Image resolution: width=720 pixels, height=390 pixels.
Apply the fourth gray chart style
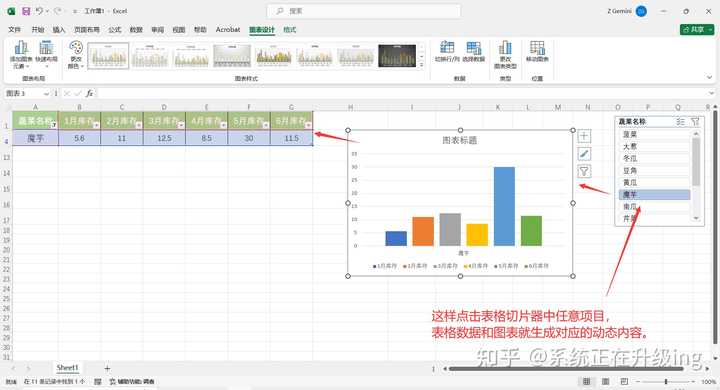pyautogui.click(x=232, y=56)
